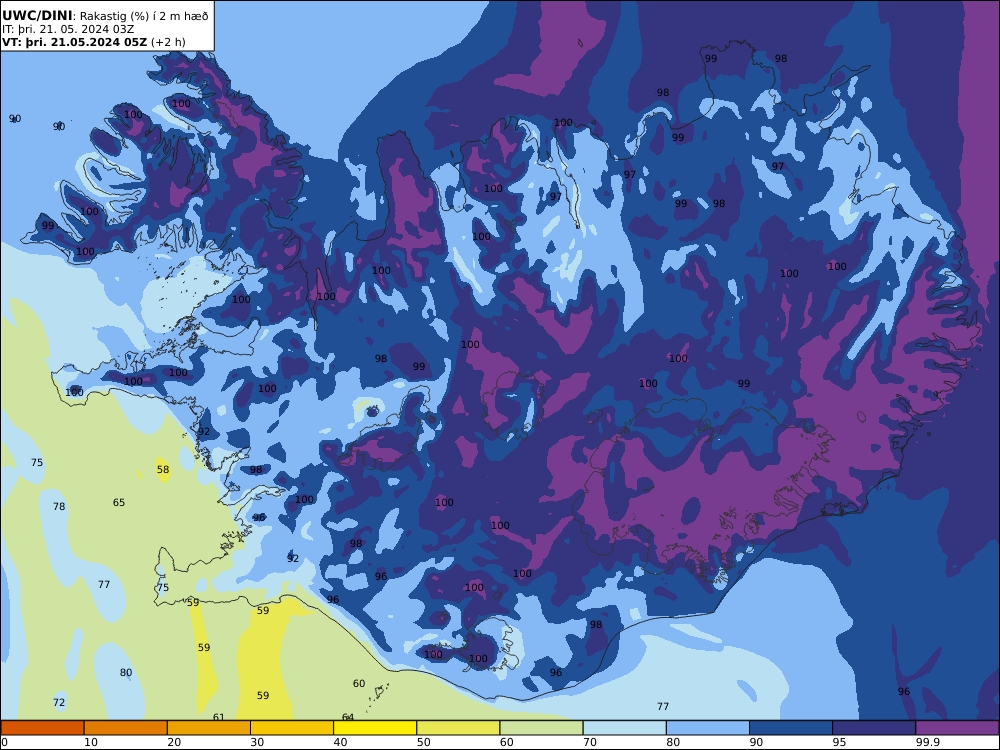Click the 0–10 dark orange legend swatch
The width and height of the screenshot is (1000, 750).
coord(42,728)
